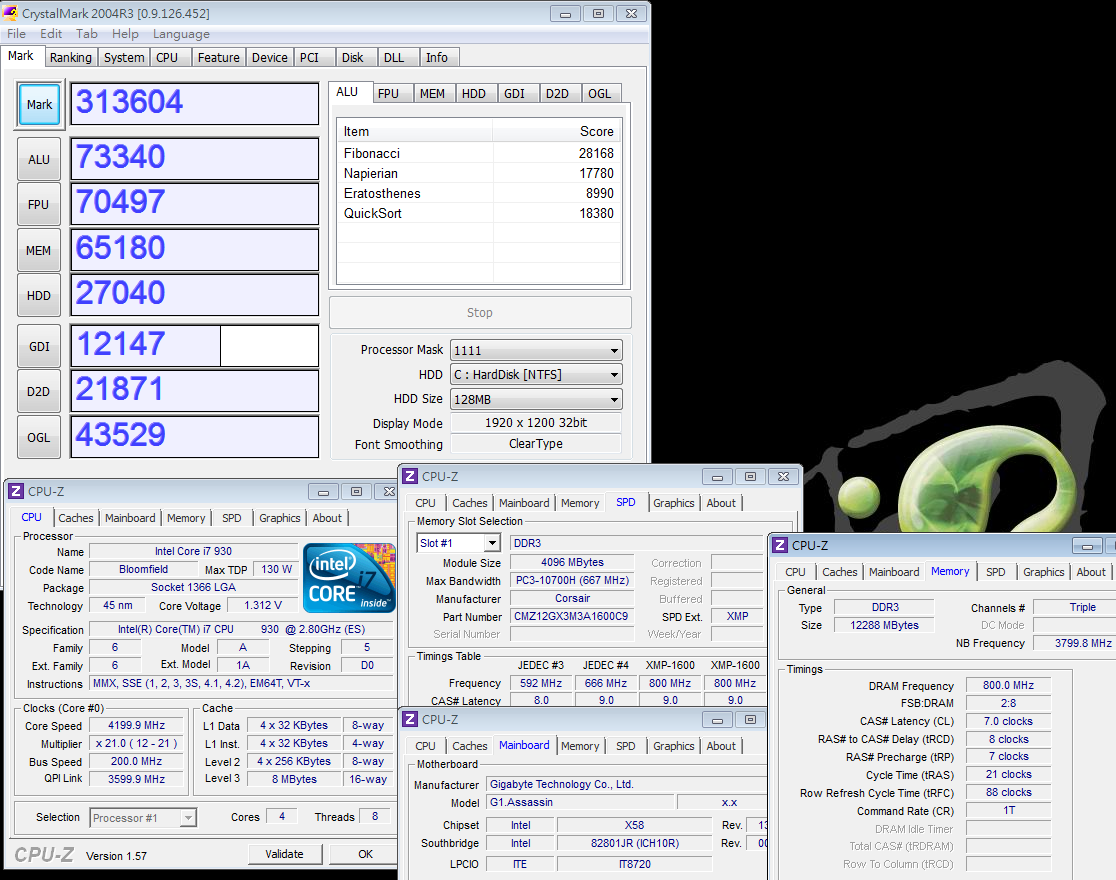Switch to the Ranking tab
The image size is (1116, 880).
[71, 58]
